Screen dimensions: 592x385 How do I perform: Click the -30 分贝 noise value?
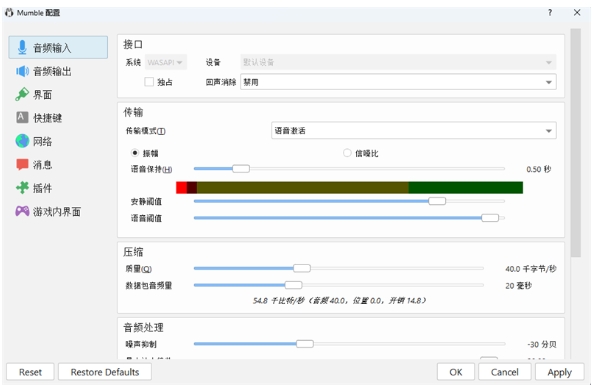coord(542,344)
